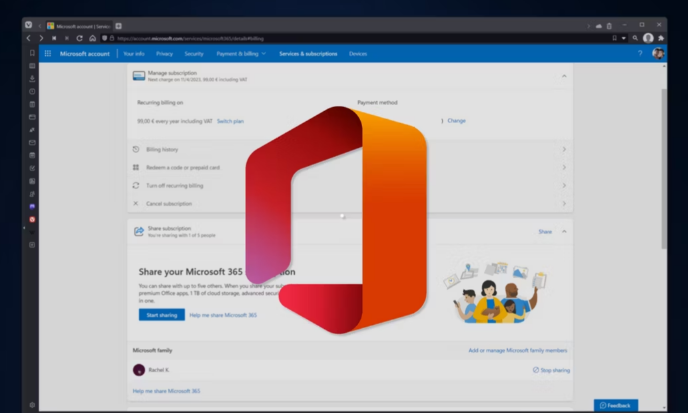Viewport: 688px width, 413px height.
Task: Click the Change payment method link
Action: 456,121
